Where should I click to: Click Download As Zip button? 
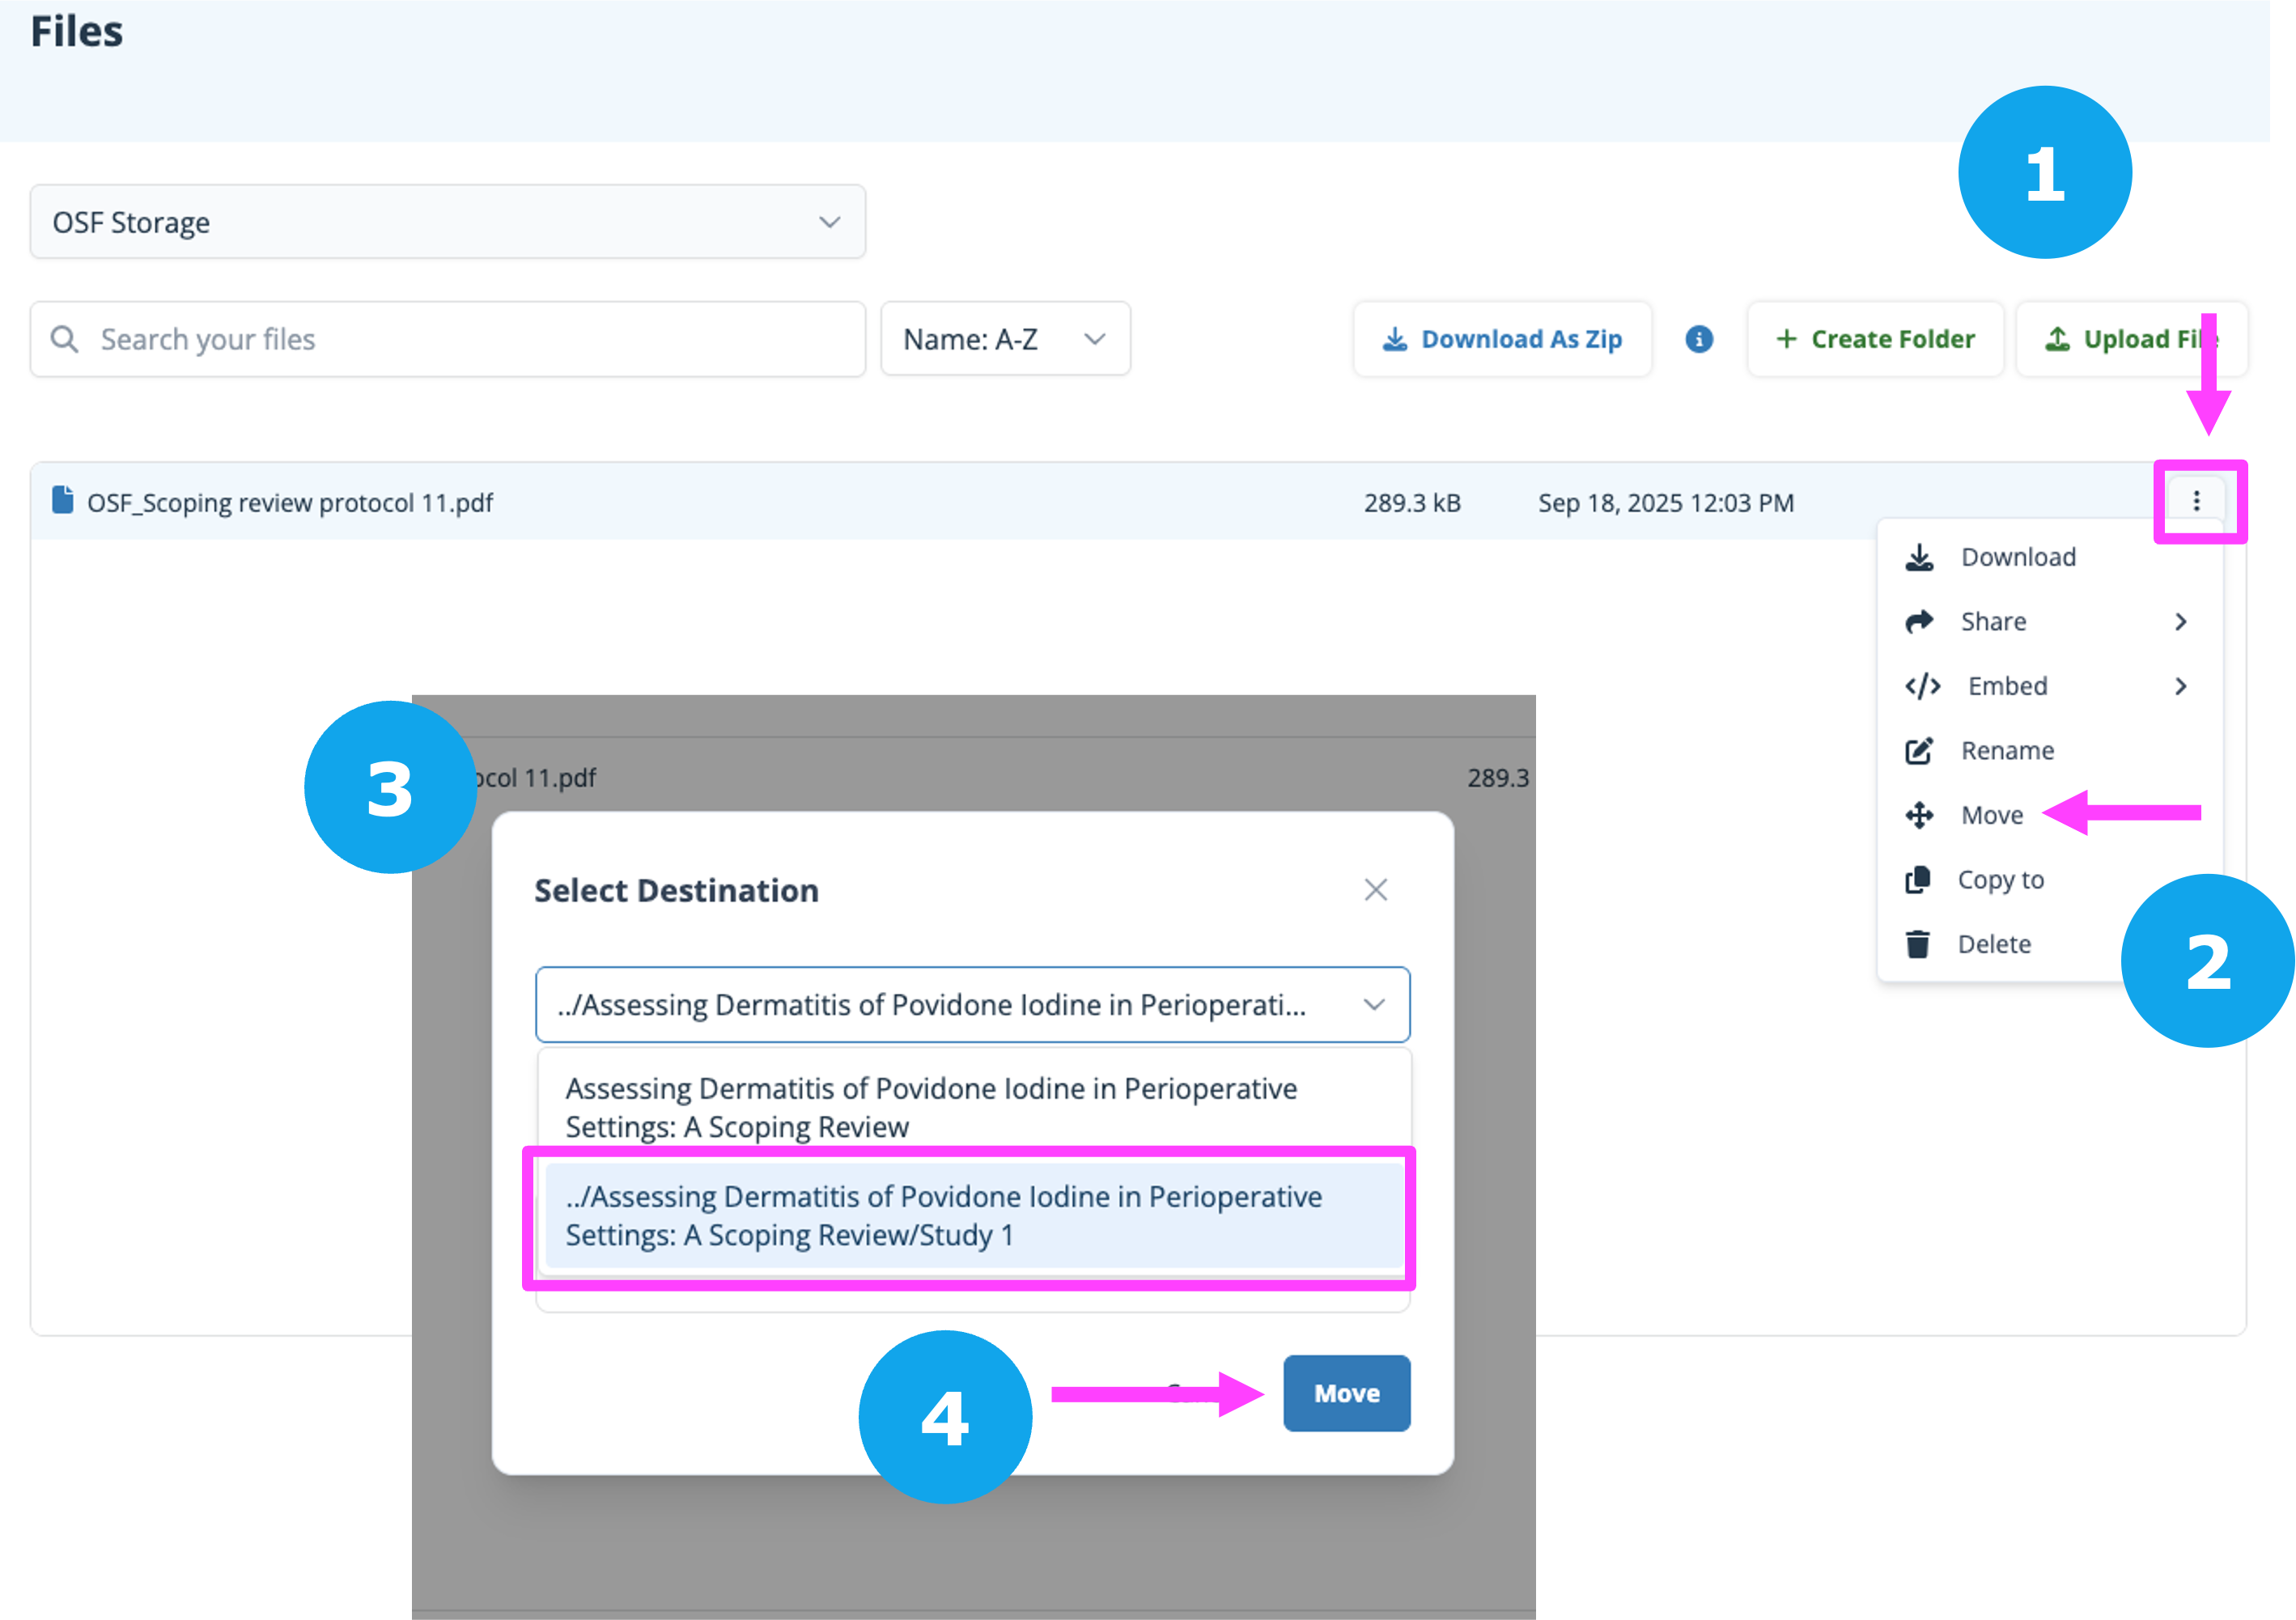[1502, 339]
